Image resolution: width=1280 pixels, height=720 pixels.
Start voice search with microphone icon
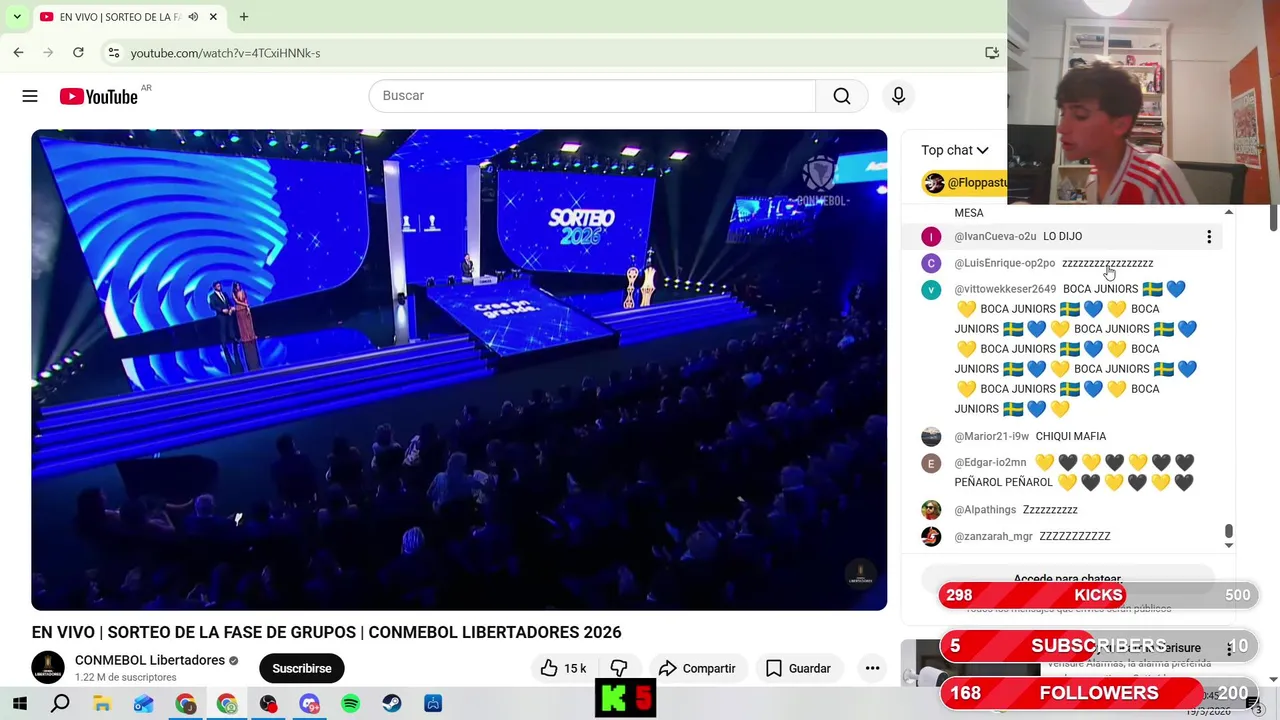pos(898,96)
